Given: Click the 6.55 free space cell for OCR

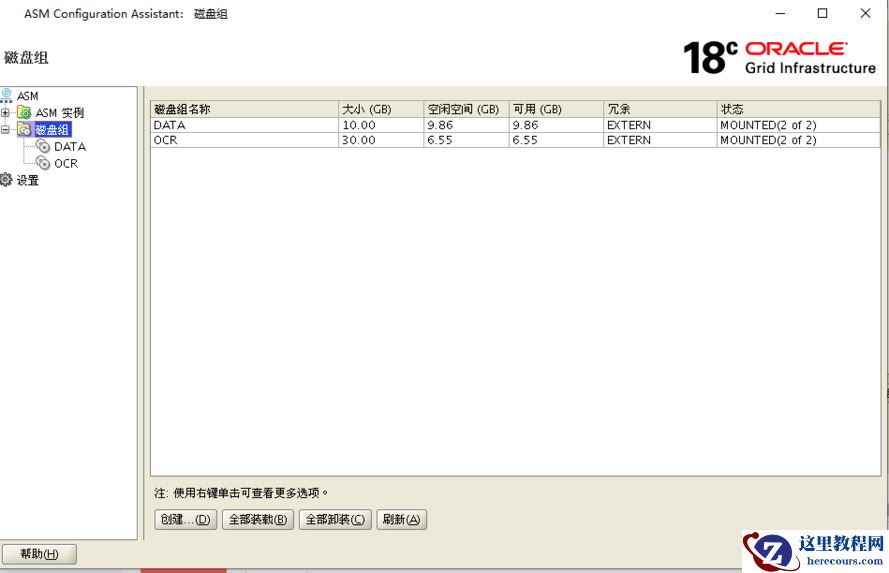Looking at the screenshot, I should pyautogui.click(x=466, y=140).
